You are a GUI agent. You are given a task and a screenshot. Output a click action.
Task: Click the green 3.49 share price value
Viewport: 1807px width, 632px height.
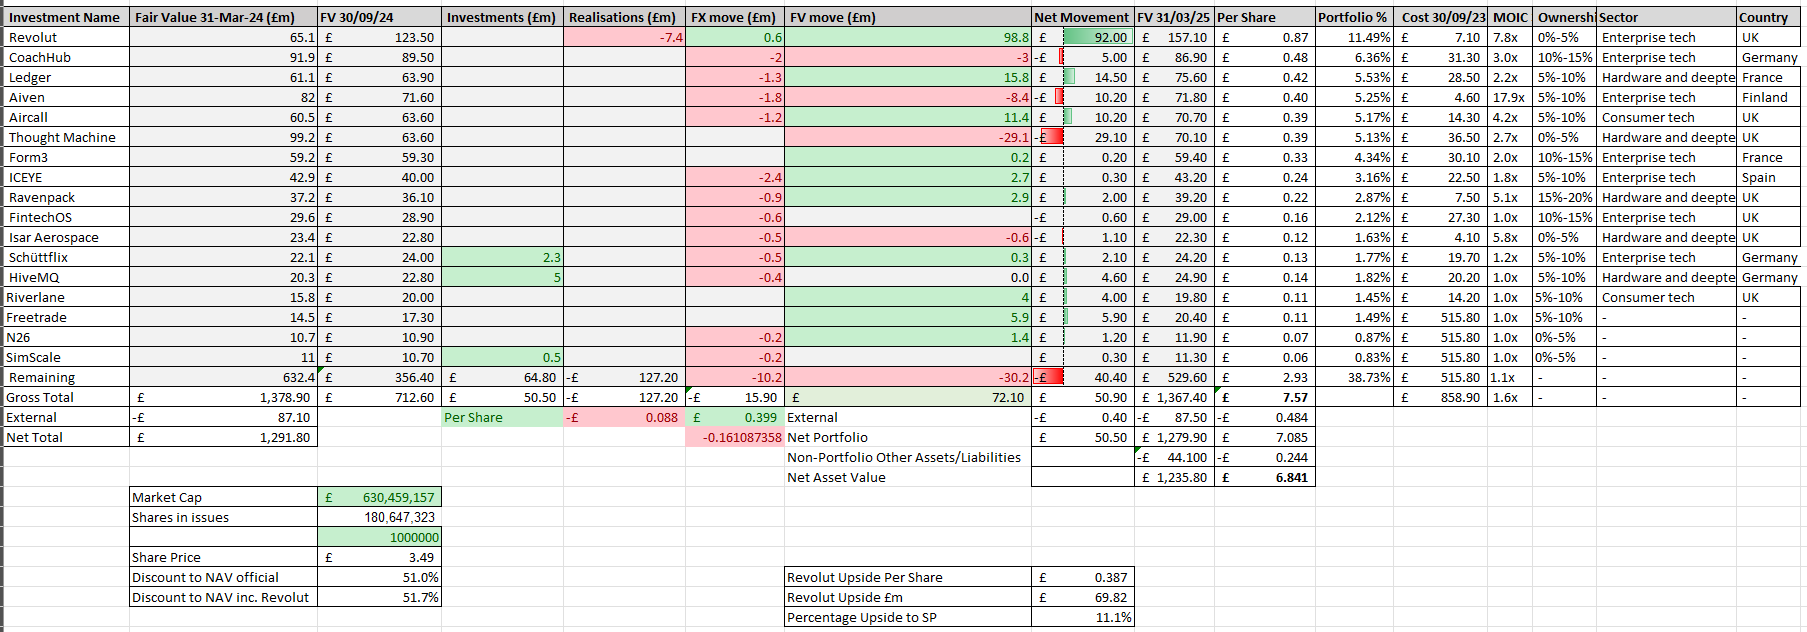(x=379, y=557)
